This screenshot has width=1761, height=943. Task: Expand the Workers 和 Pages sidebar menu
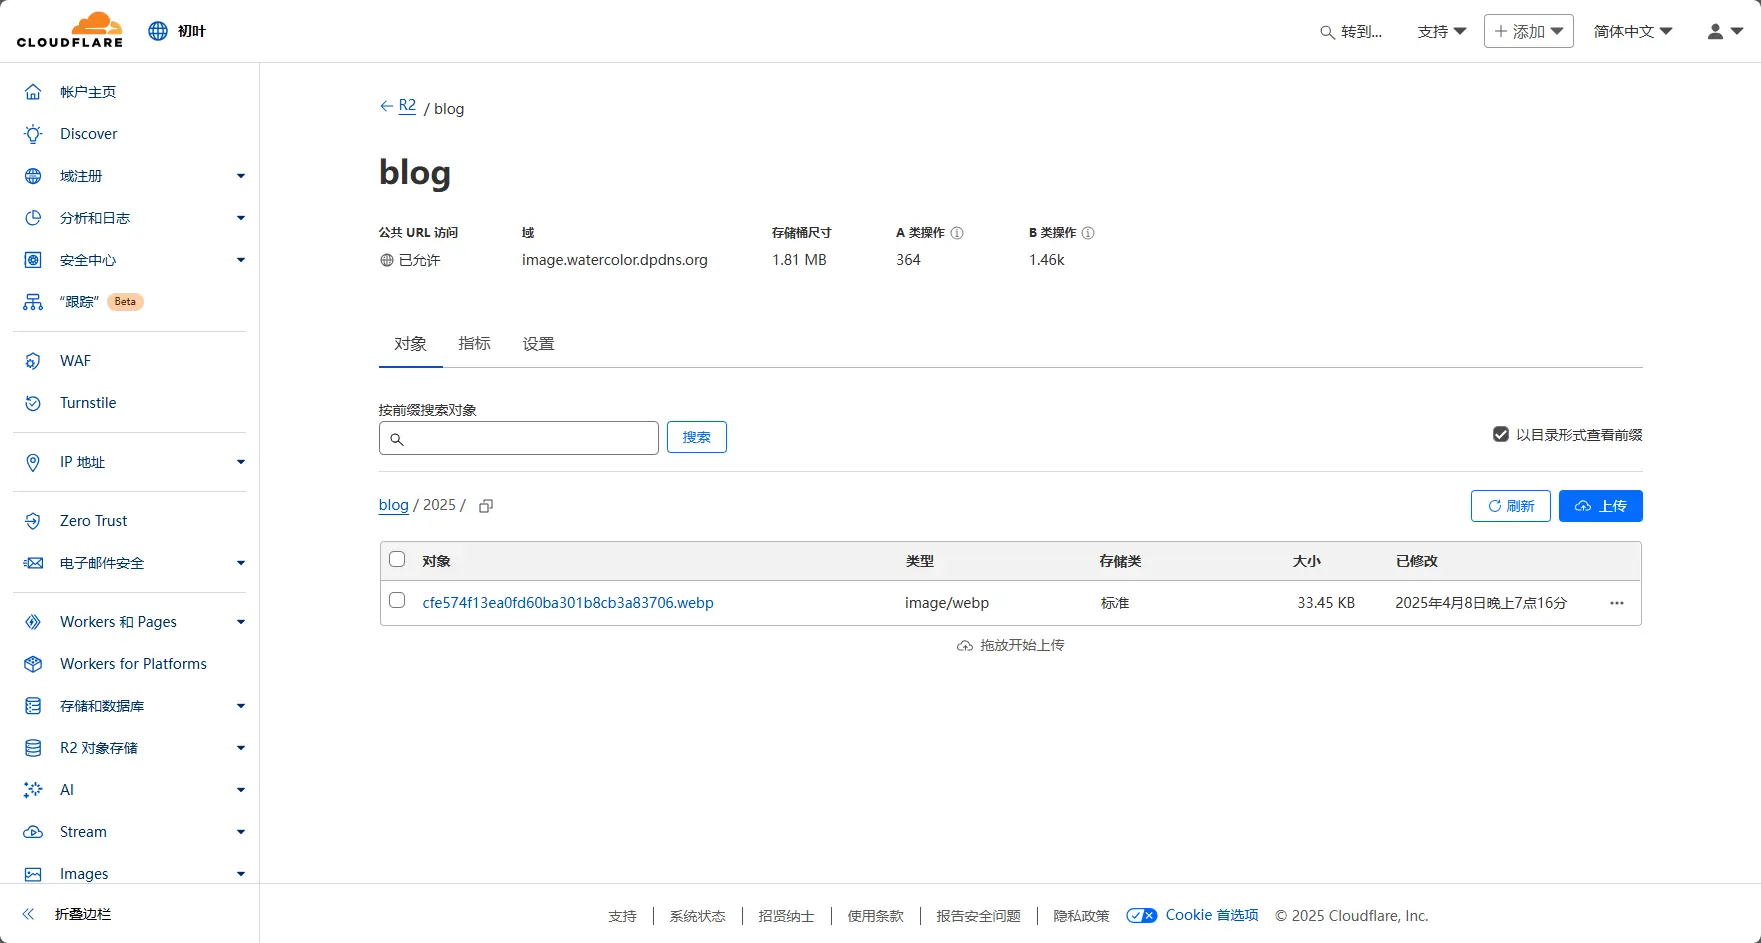point(240,622)
